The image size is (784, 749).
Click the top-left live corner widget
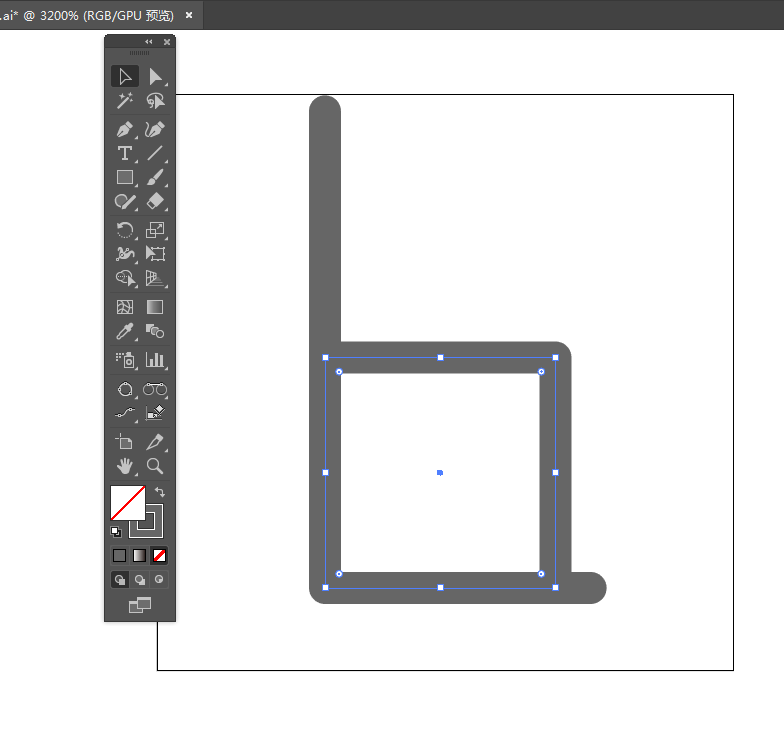point(339,372)
